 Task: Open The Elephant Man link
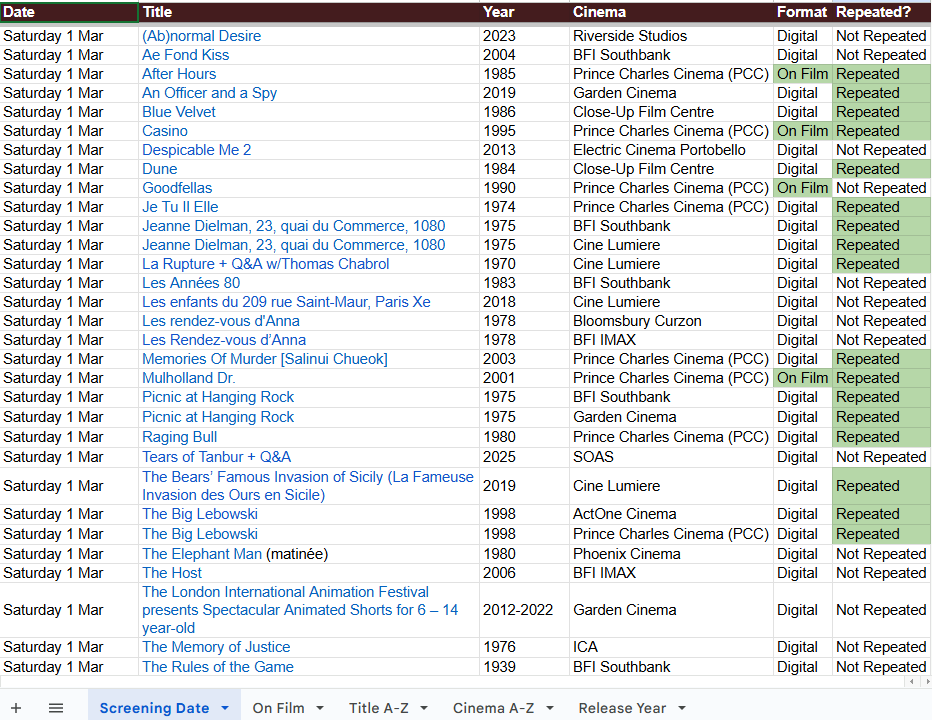click(201, 554)
